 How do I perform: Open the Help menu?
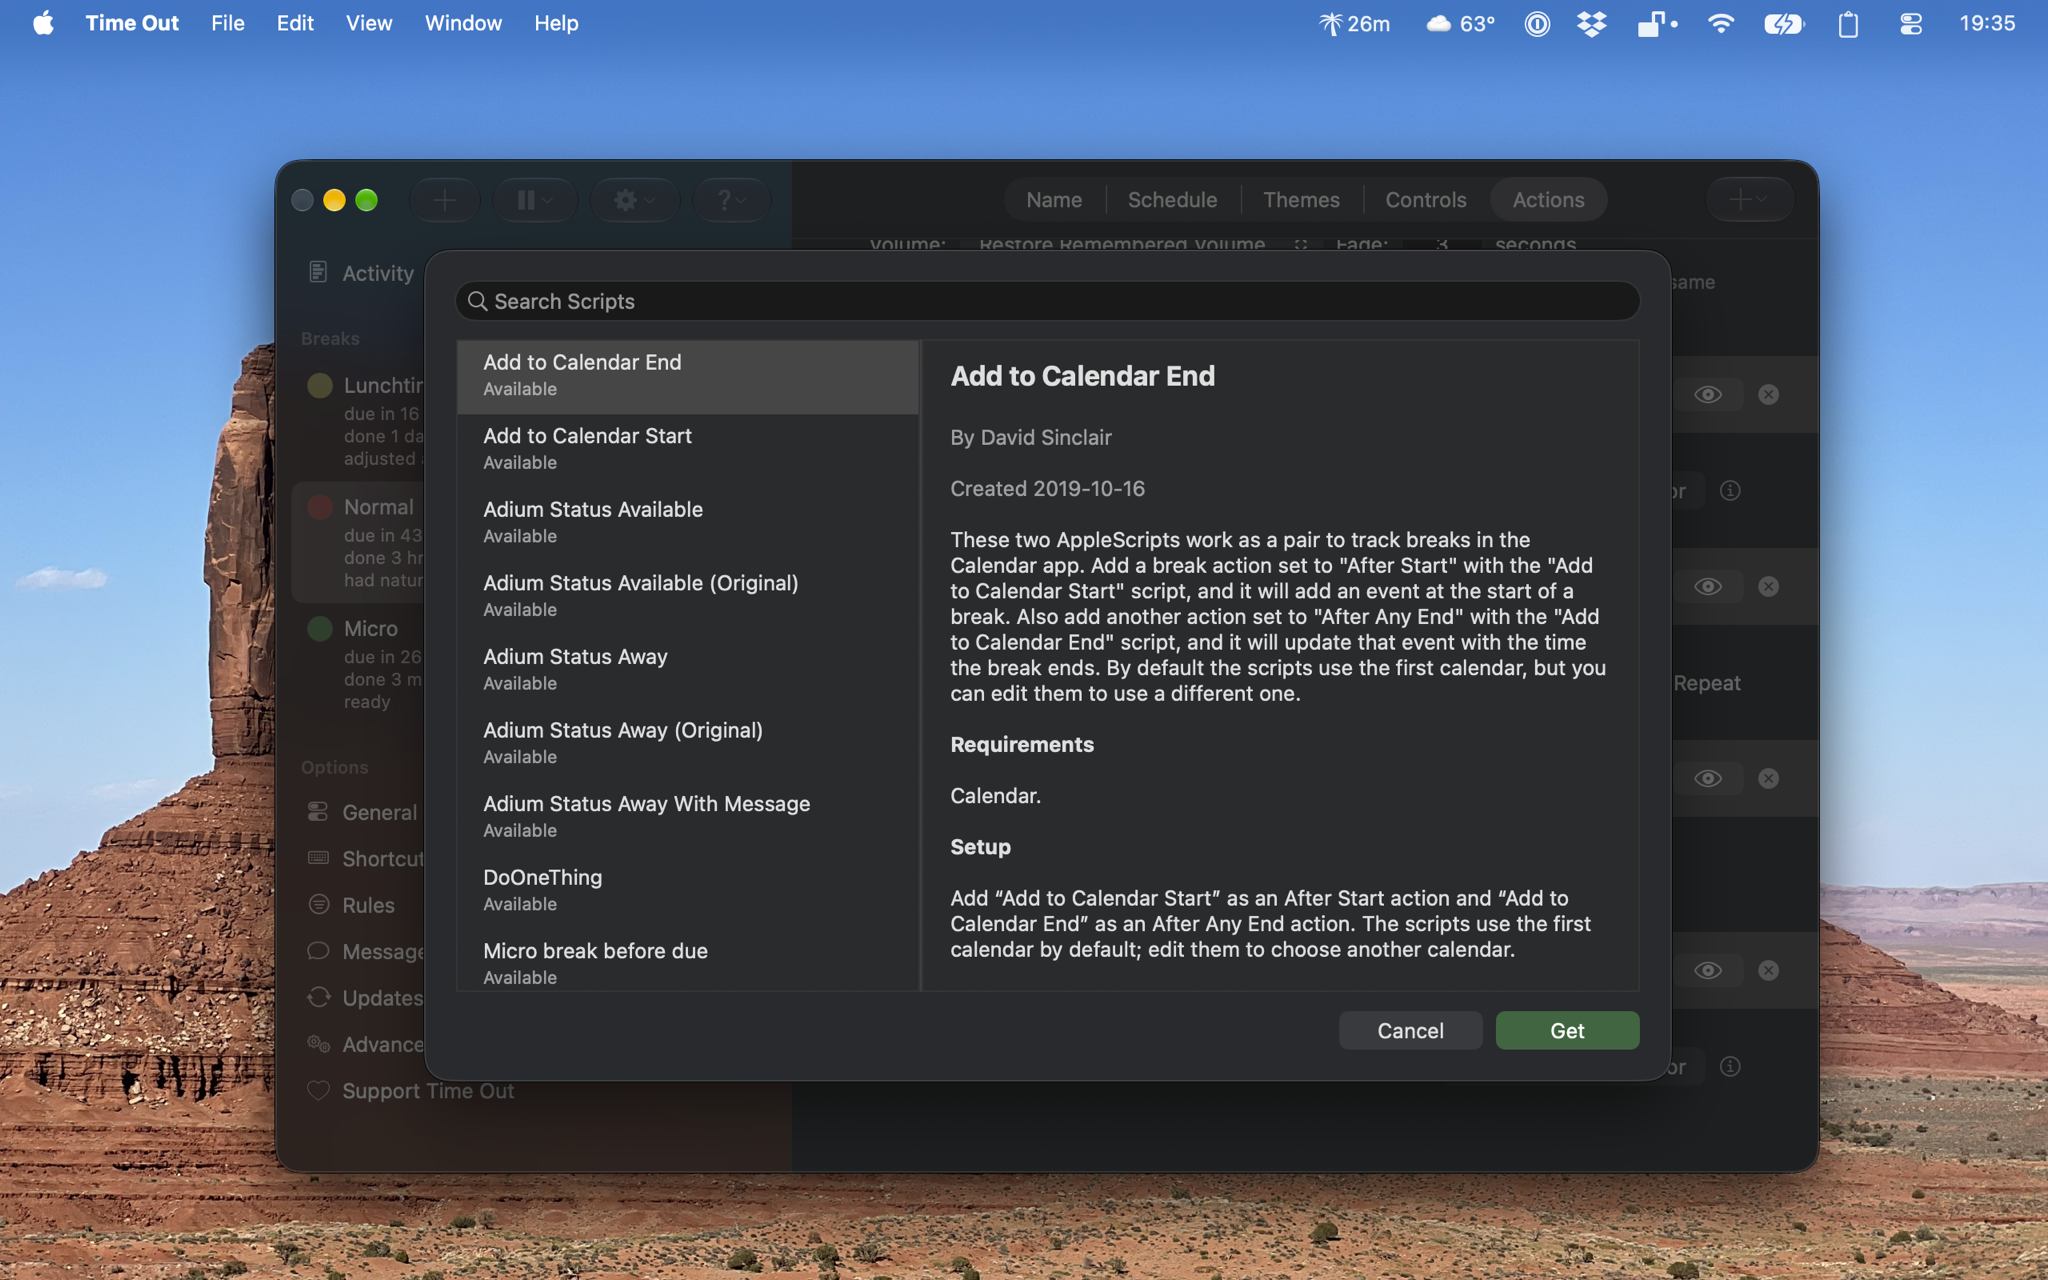click(556, 23)
